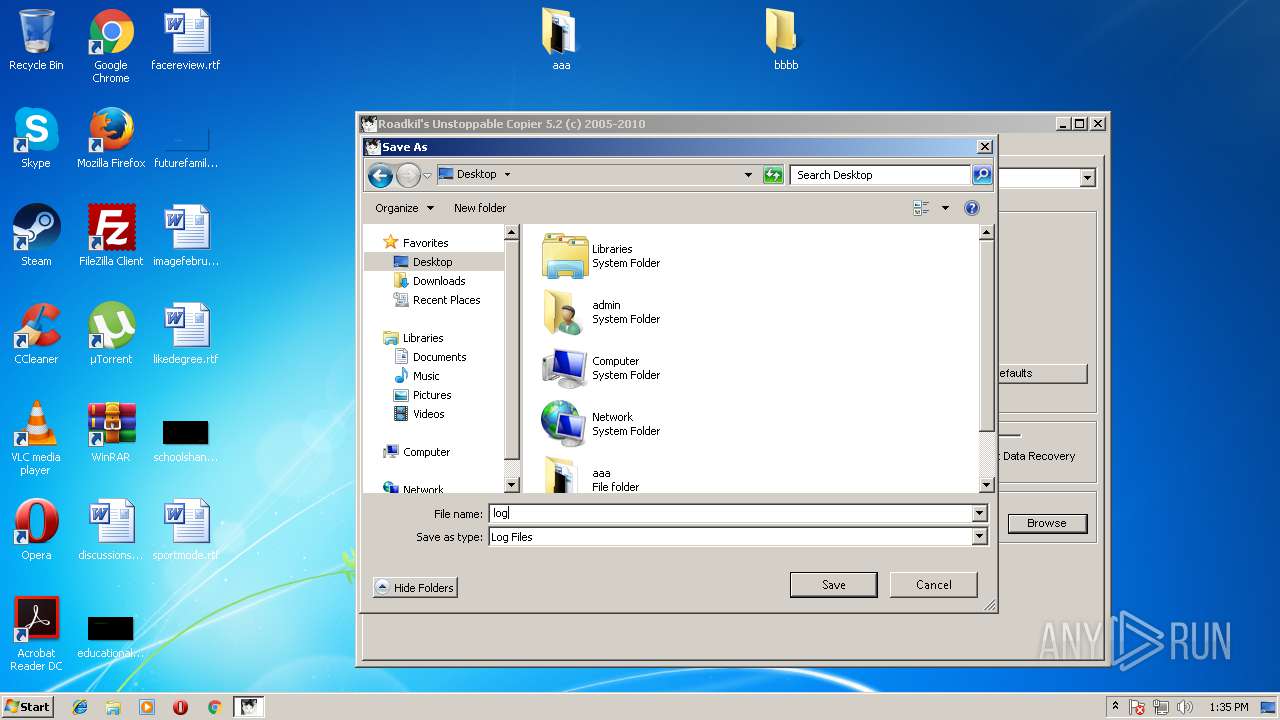Viewport: 1280px width, 720px height.
Task: Launch CCleaner desktop icon
Action: pyautogui.click(x=36, y=334)
